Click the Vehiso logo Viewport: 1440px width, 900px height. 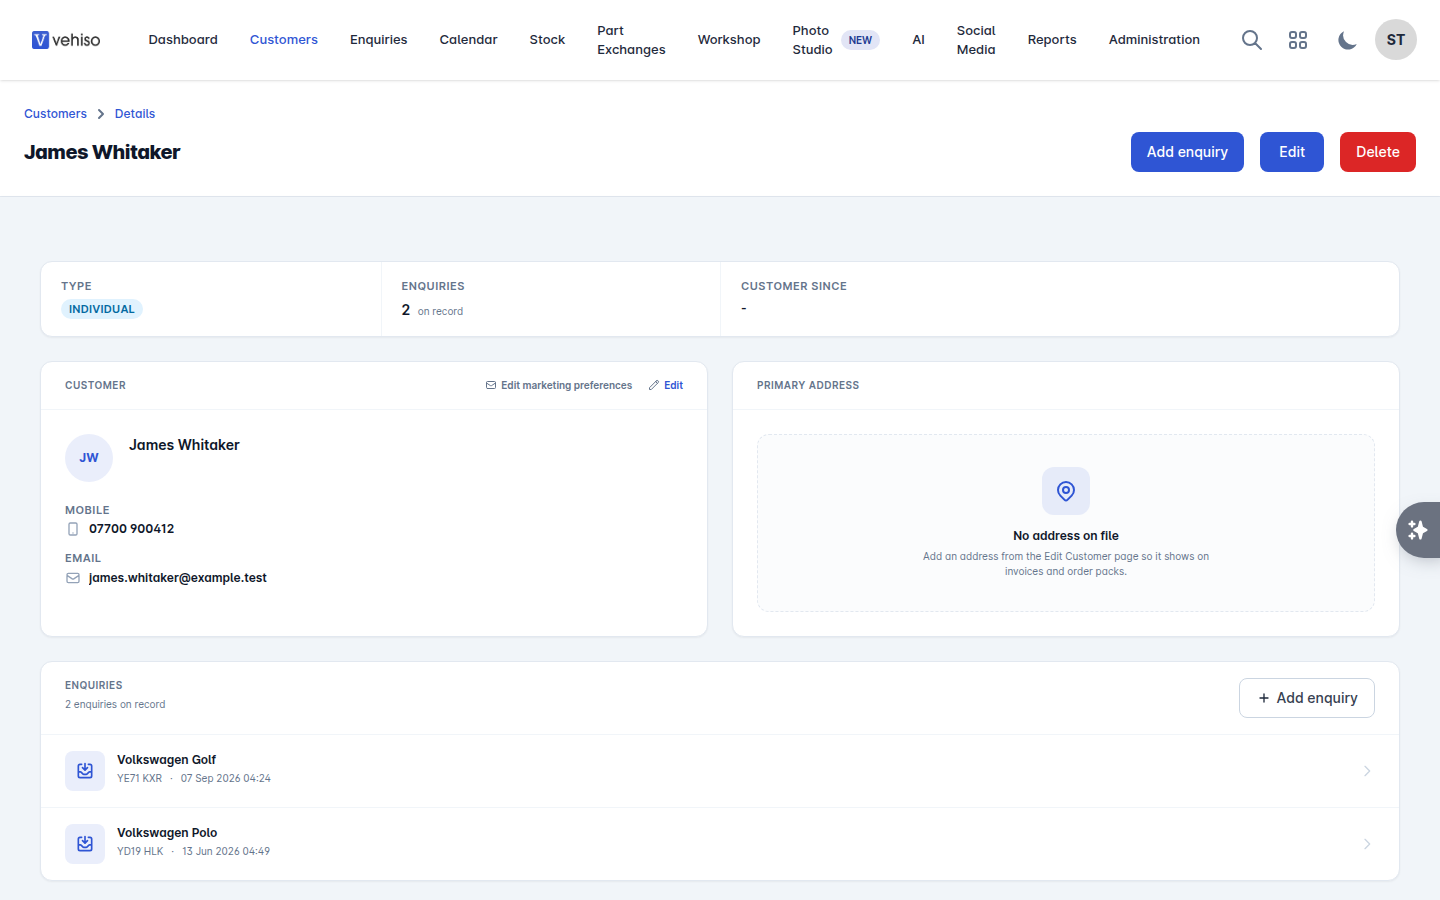(66, 40)
